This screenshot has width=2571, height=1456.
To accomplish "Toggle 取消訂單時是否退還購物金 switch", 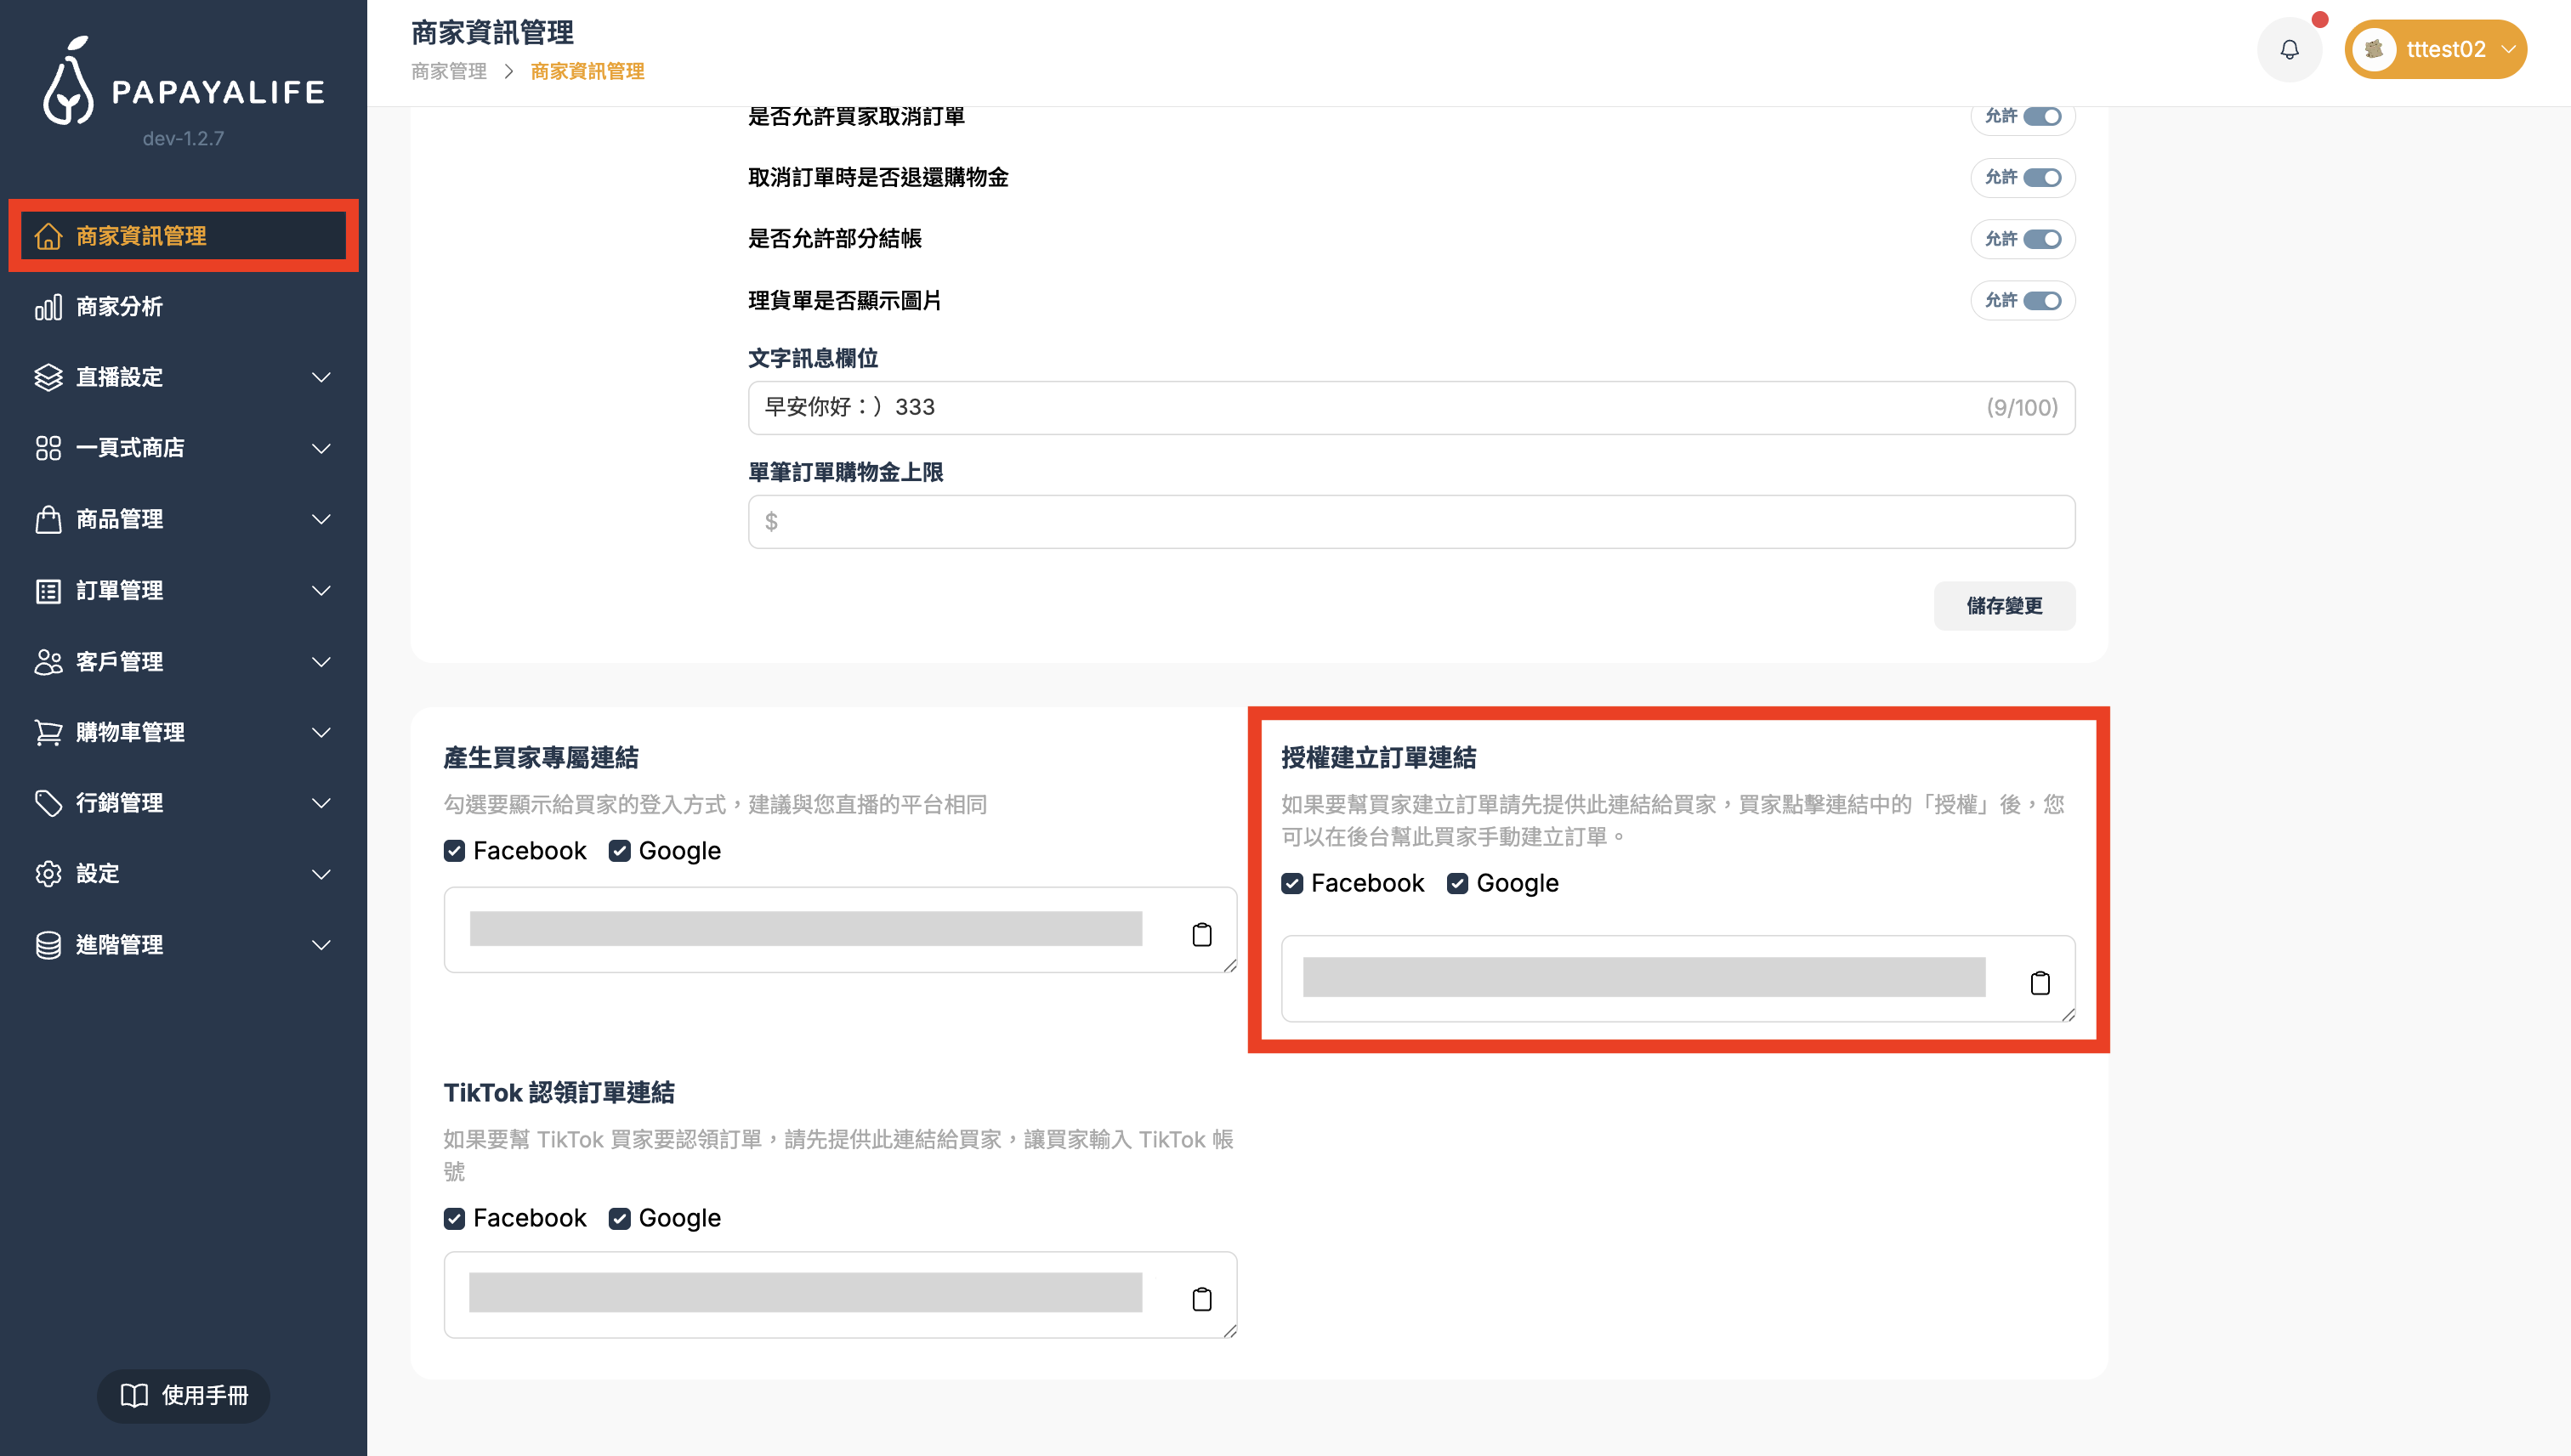I will tap(2042, 178).
